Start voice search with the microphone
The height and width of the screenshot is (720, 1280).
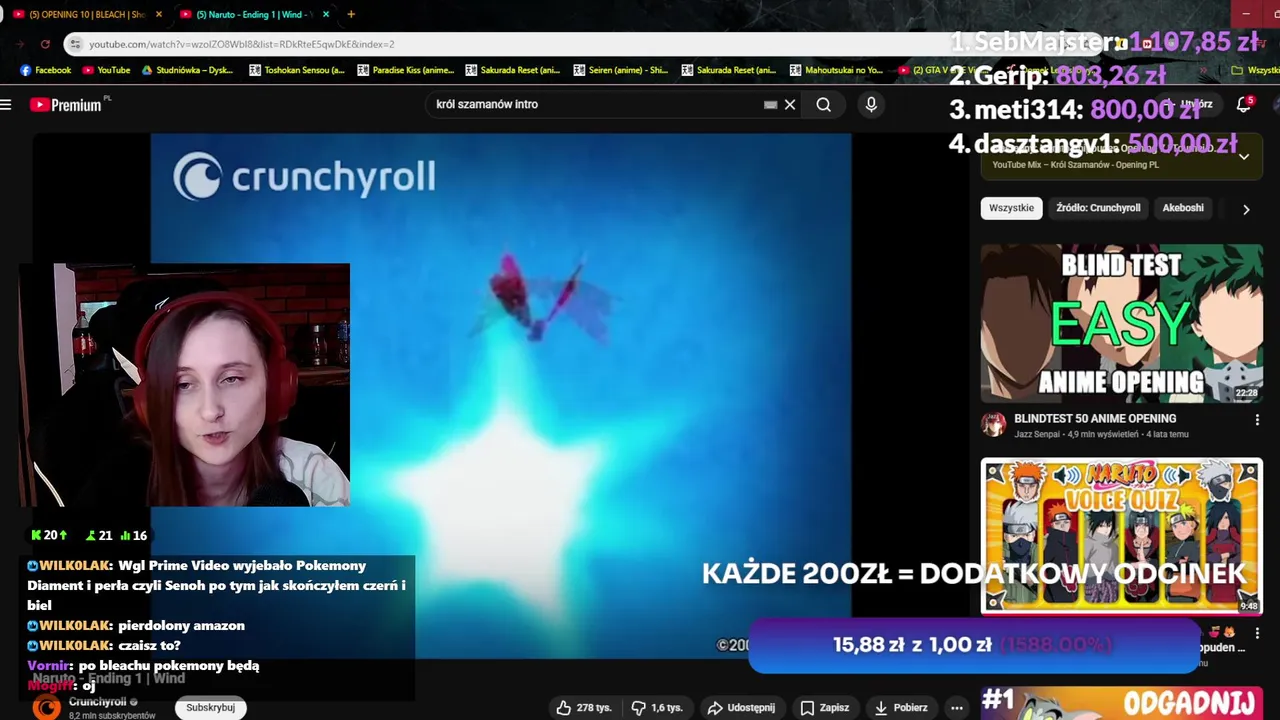click(871, 104)
